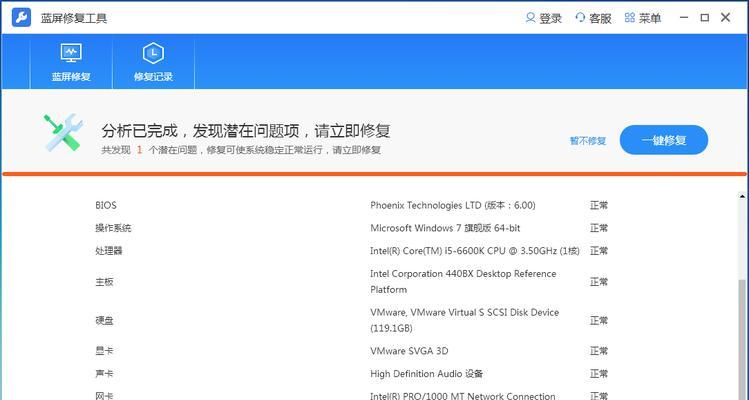Click the 一键修复 button
The width and height of the screenshot is (749, 400).
tap(664, 140)
